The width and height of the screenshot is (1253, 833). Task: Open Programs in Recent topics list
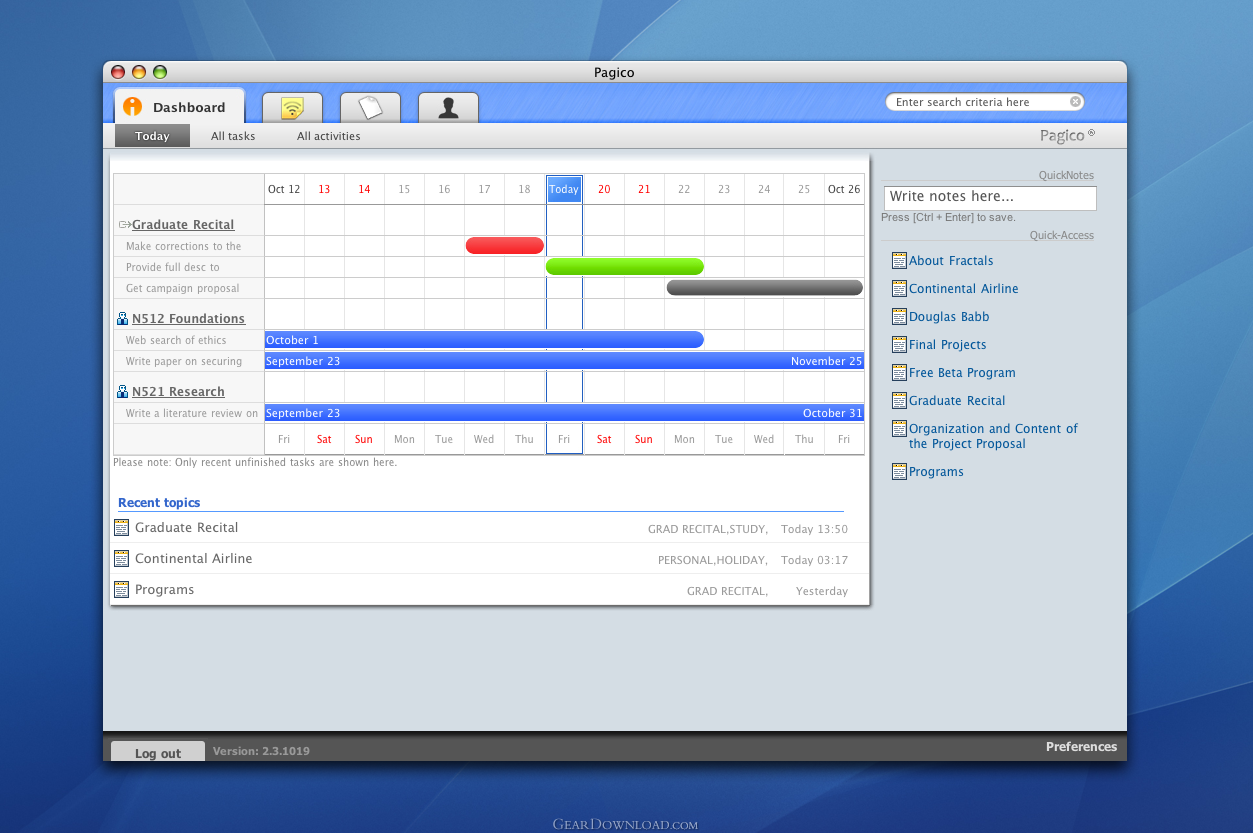coord(165,589)
